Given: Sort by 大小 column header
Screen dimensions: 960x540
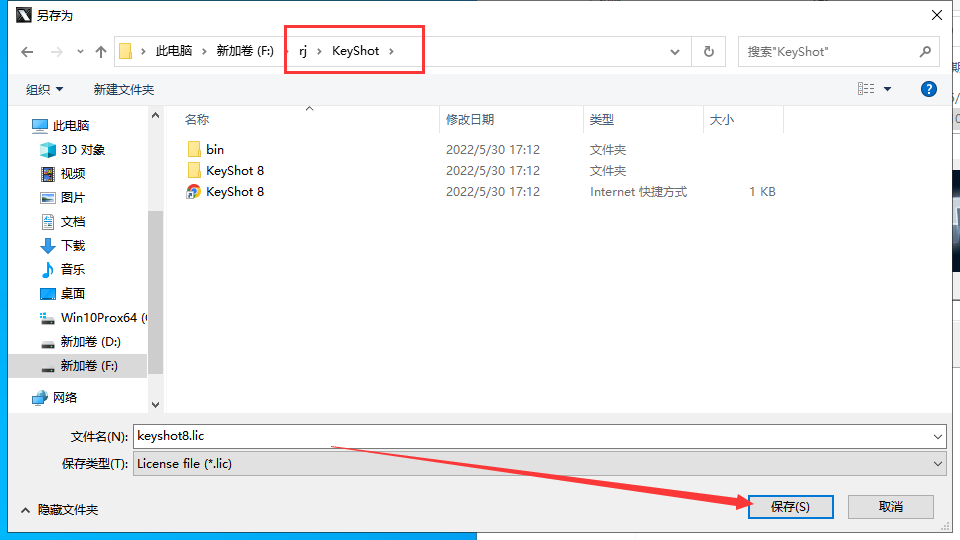Looking at the screenshot, I should [721, 119].
